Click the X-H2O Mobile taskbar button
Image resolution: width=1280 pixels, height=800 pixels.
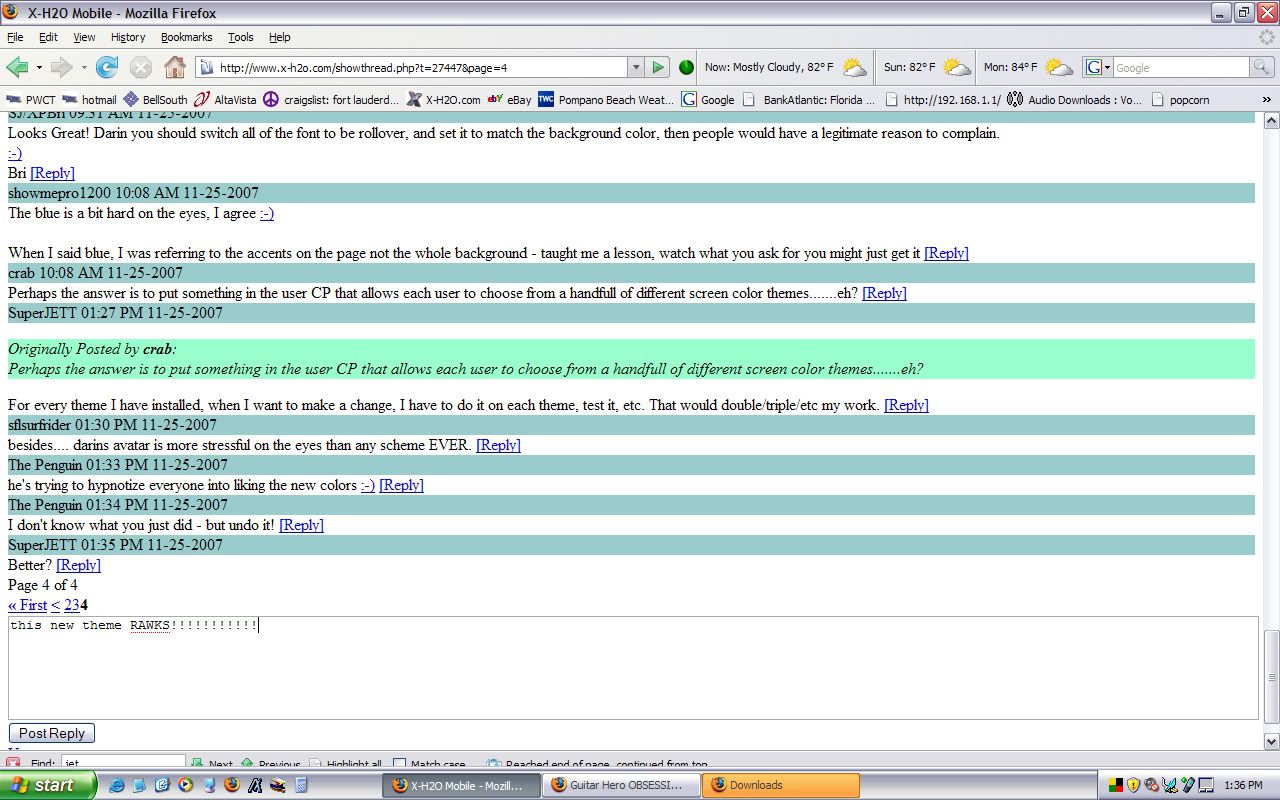point(461,785)
